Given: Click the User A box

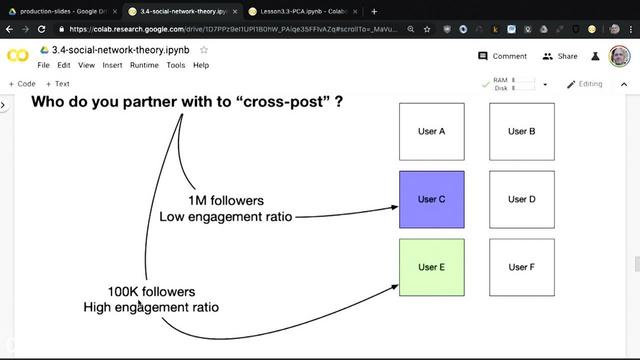Looking at the screenshot, I should click(432, 131).
